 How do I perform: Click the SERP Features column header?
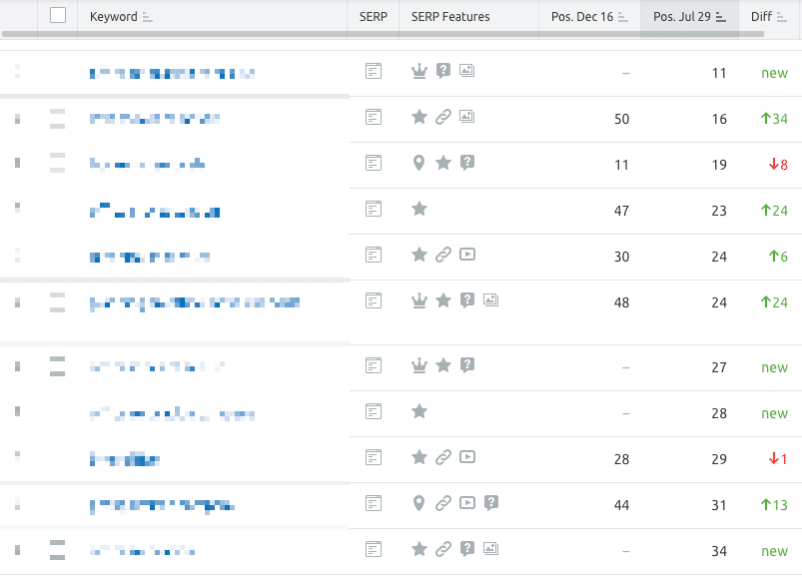pyautogui.click(x=450, y=17)
